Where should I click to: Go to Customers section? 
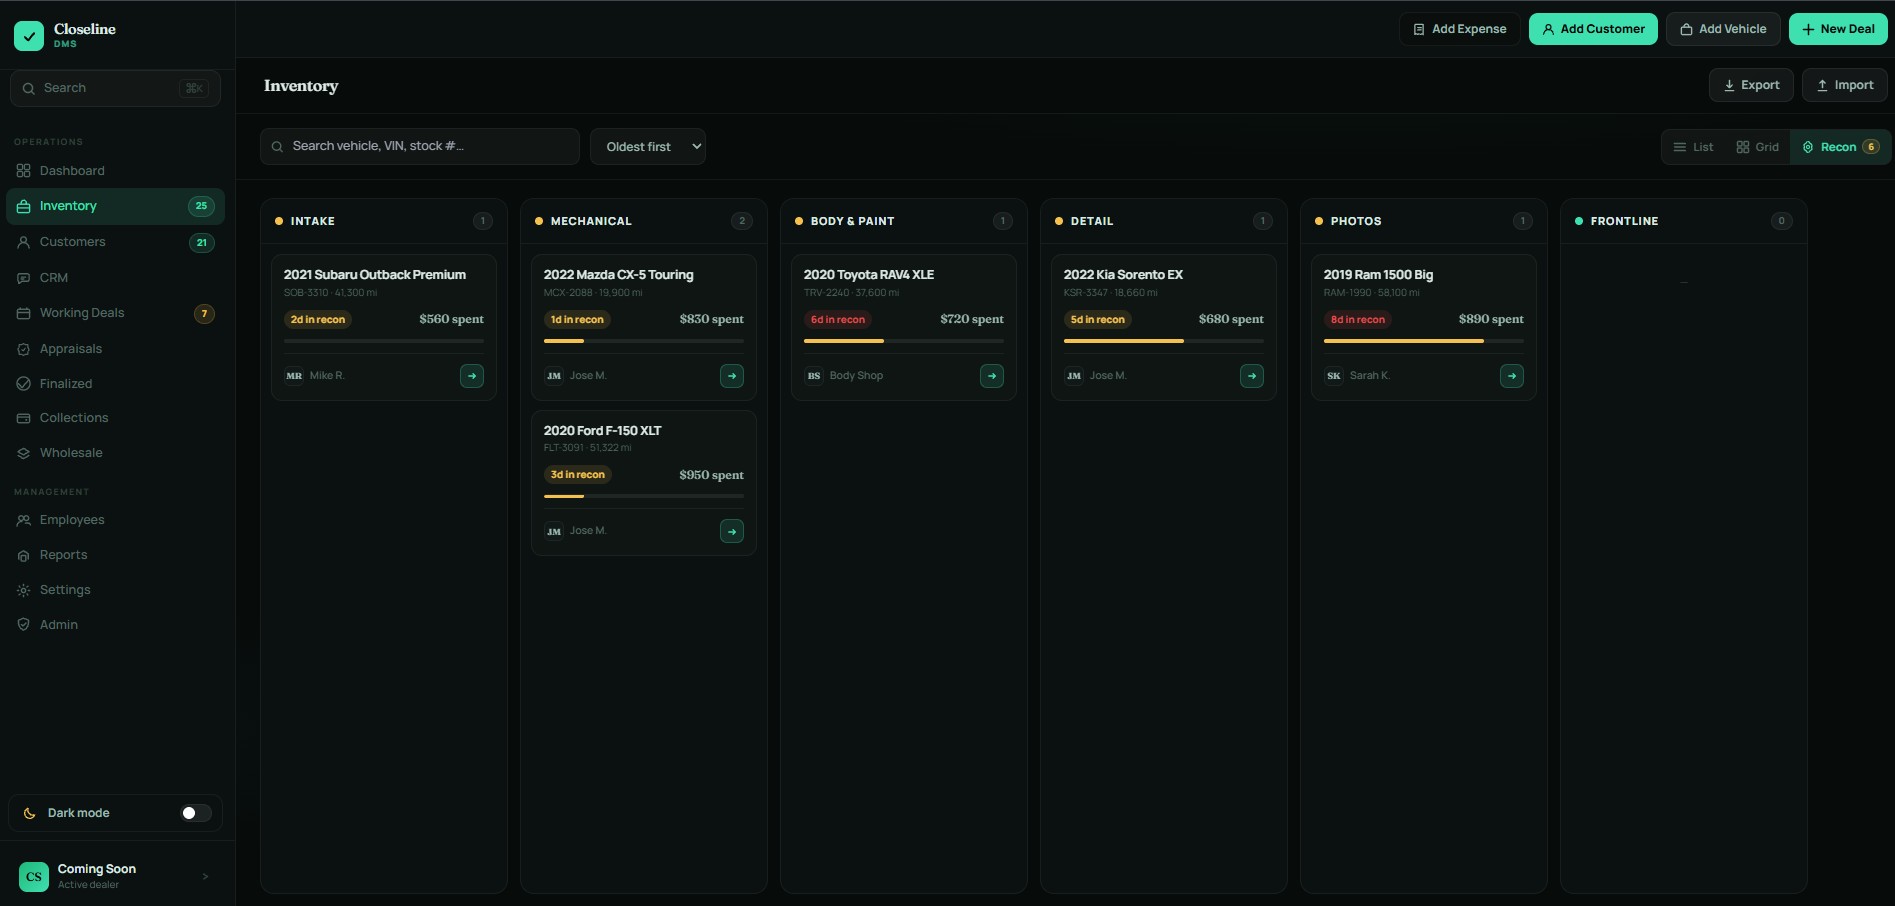click(115, 242)
